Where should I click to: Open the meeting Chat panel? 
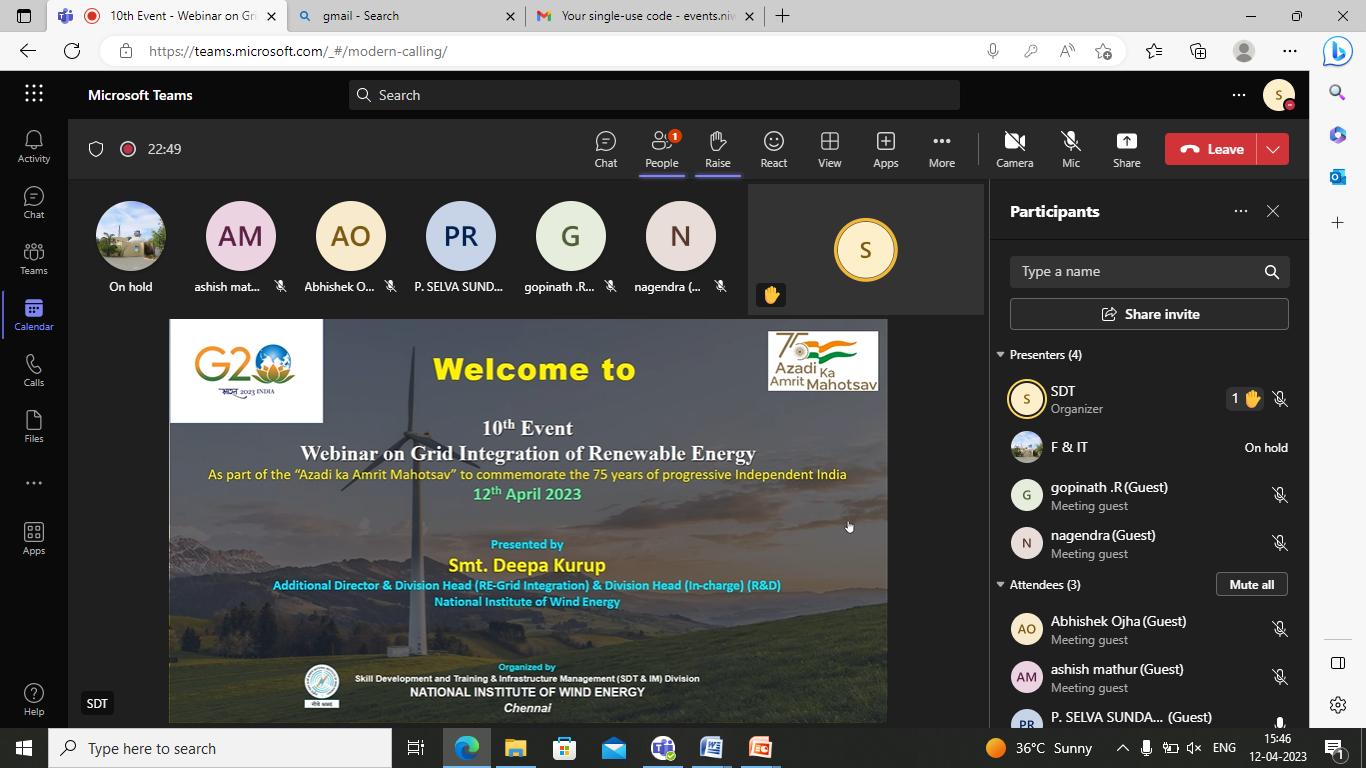click(x=605, y=149)
